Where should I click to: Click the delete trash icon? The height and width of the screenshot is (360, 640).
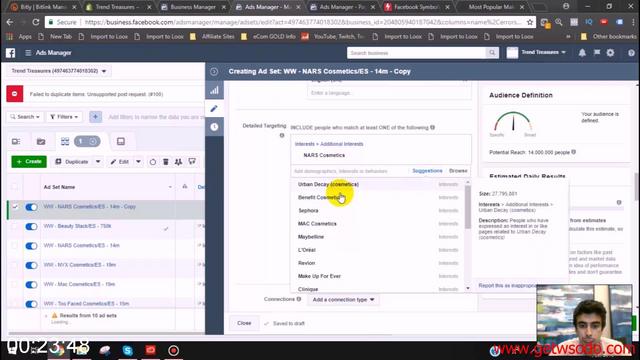pos(166,162)
